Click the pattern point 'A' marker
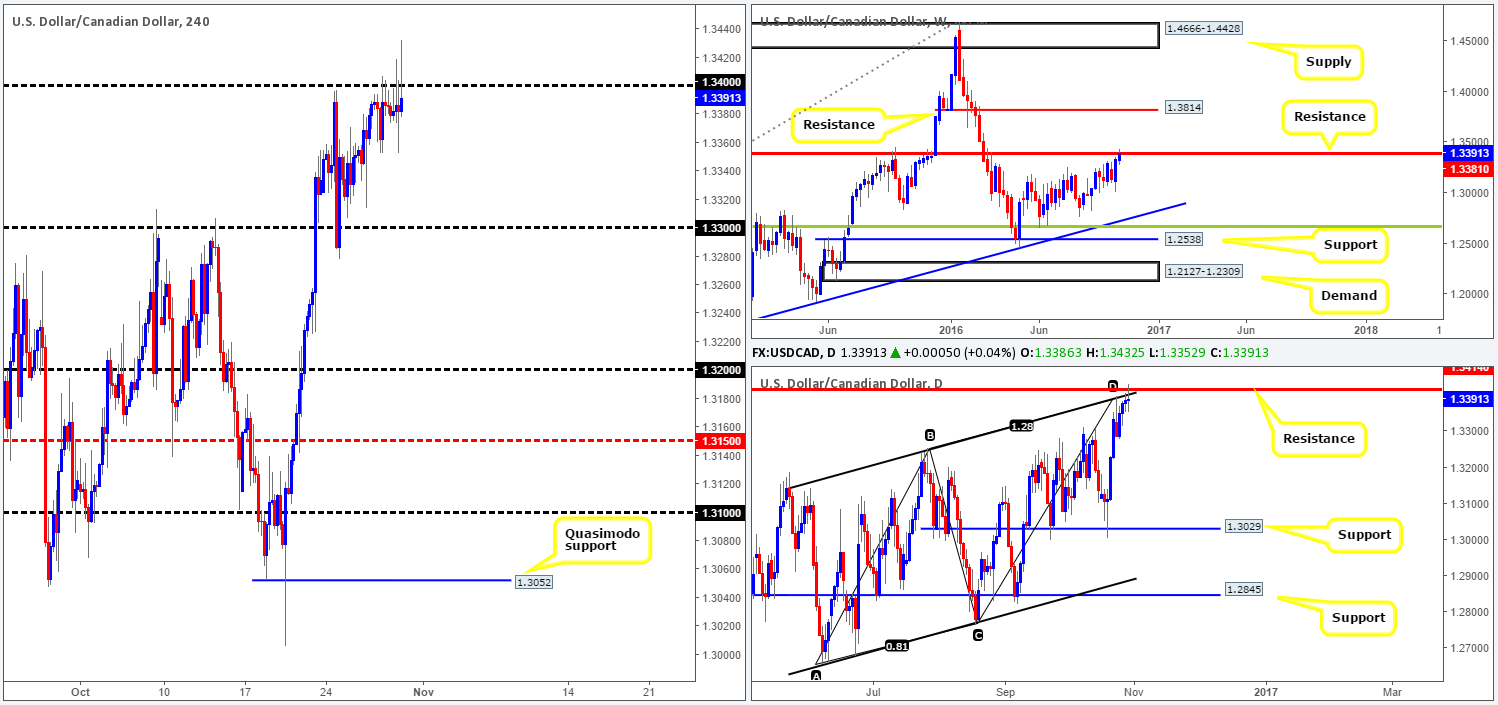Screen dimensions: 1498x705 (815, 675)
